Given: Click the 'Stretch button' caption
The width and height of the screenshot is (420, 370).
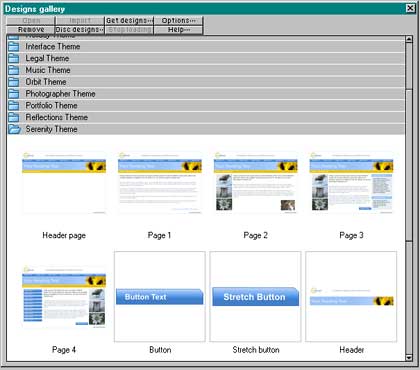Looking at the screenshot, I should 256,350.
